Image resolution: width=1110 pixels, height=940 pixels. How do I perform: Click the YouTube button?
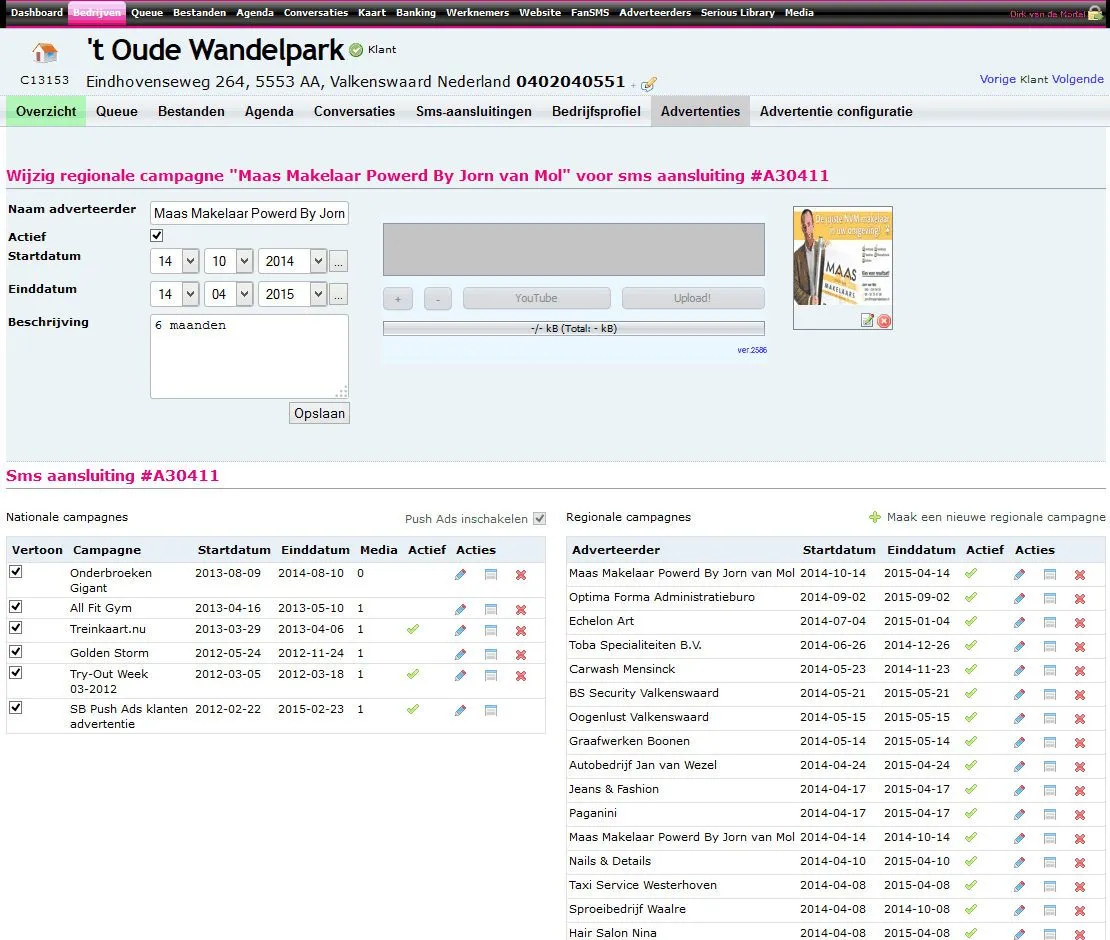[537, 299]
